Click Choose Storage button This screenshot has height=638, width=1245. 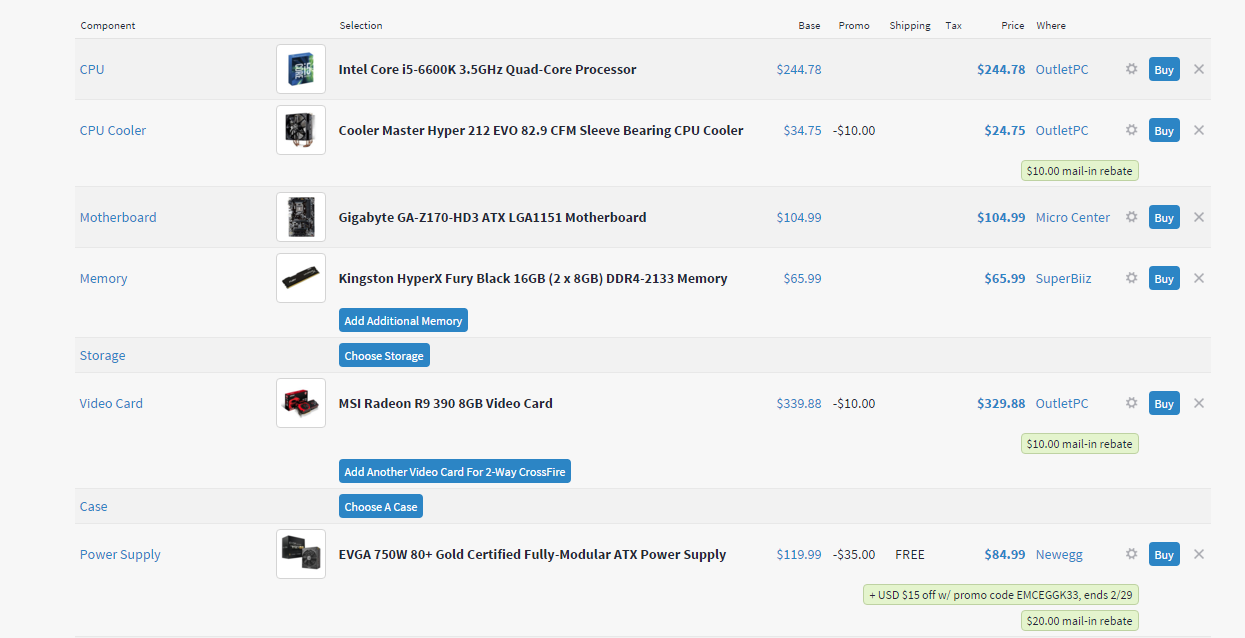pyautogui.click(x=384, y=355)
